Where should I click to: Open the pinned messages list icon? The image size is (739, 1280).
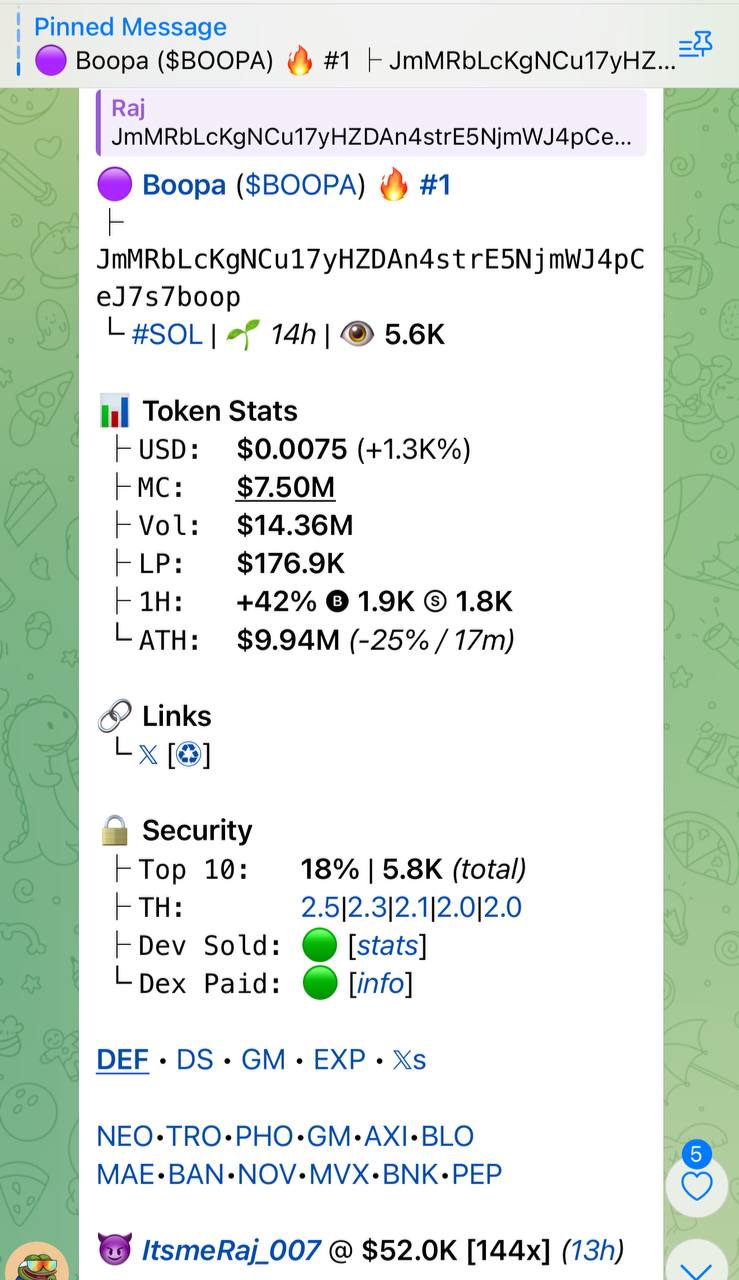pyautogui.click(x=695, y=43)
